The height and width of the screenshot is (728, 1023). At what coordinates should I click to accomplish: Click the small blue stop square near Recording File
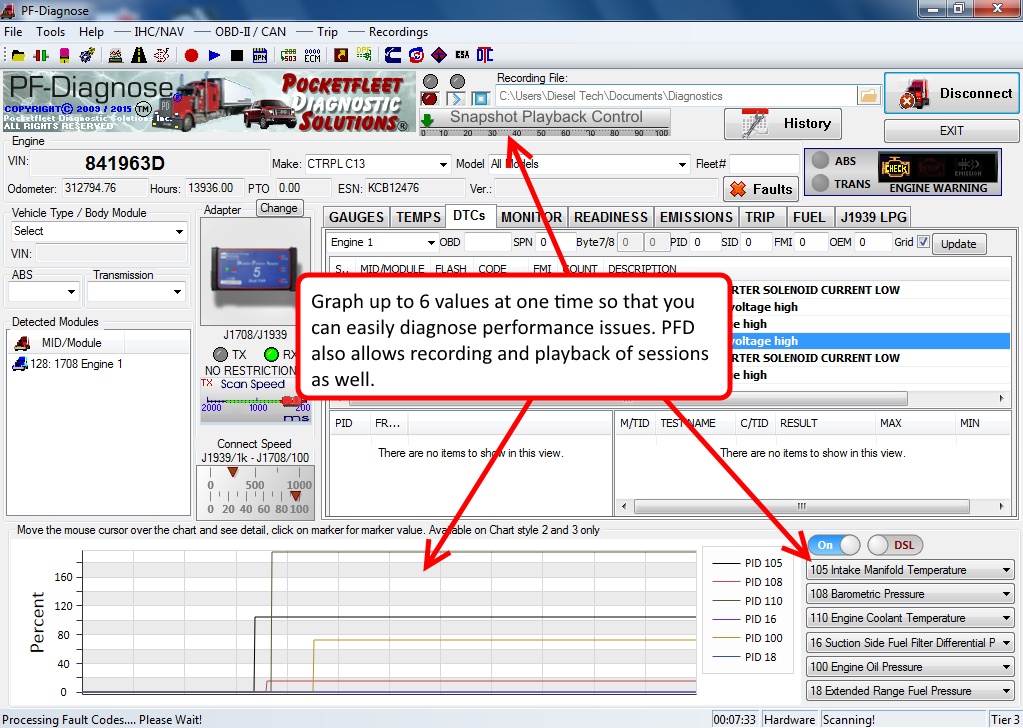pyautogui.click(x=481, y=99)
